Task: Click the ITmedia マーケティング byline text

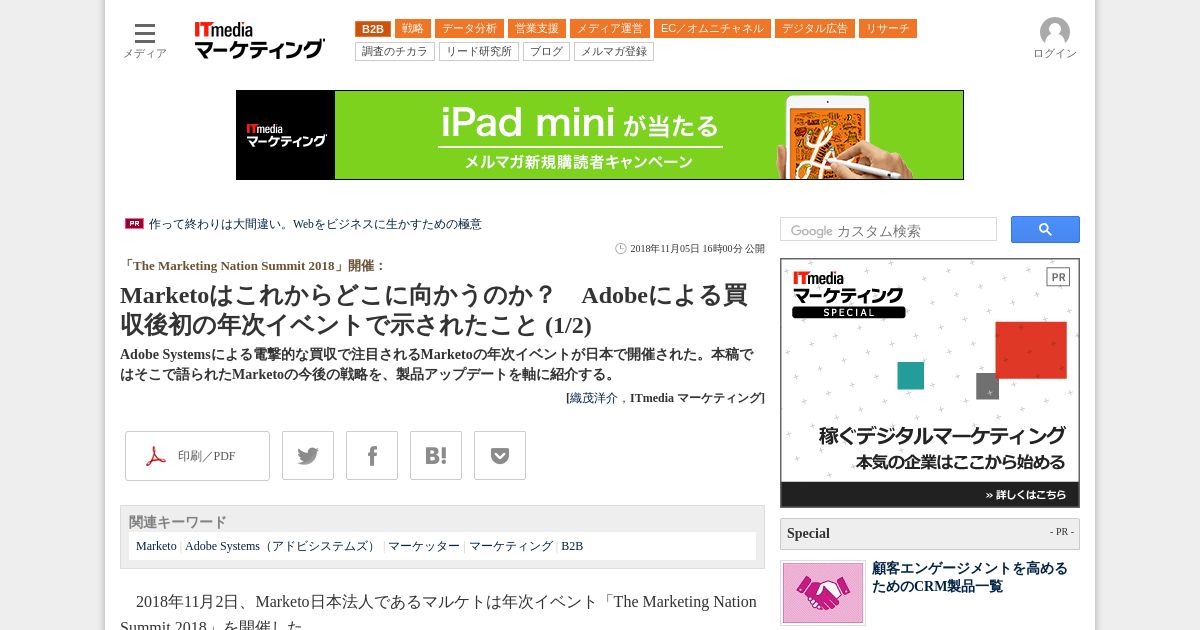Action: (x=695, y=398)
